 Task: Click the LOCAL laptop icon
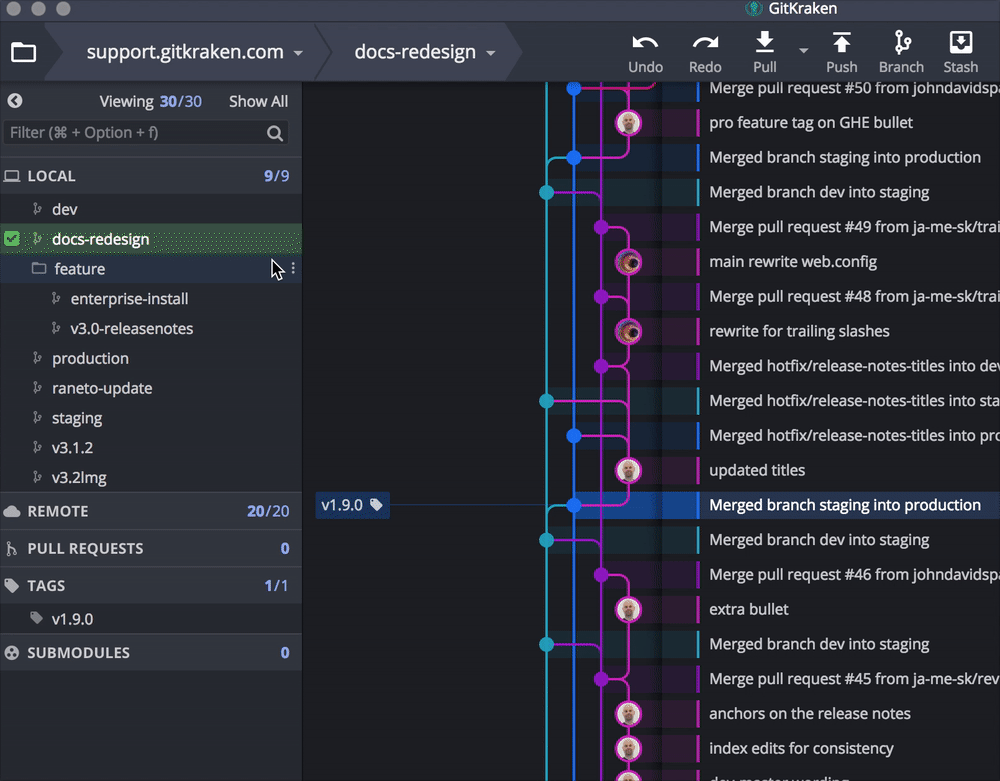11,176
